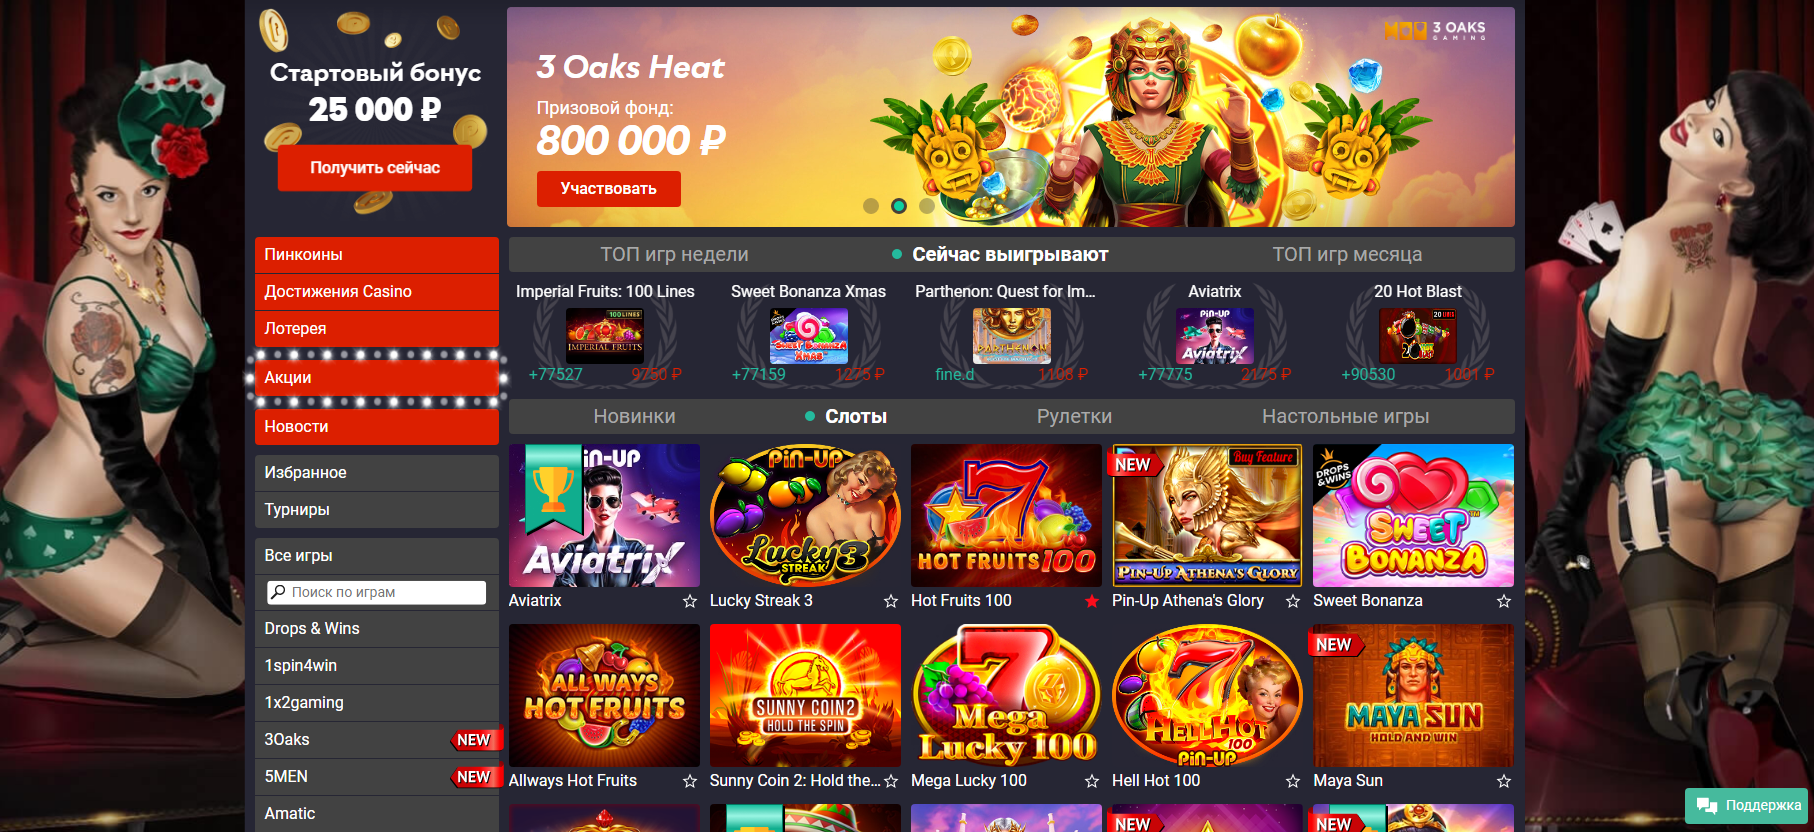Open the Рулетки games tab
Viewport: 1814px width, 832px height.
pos(1074,416)
